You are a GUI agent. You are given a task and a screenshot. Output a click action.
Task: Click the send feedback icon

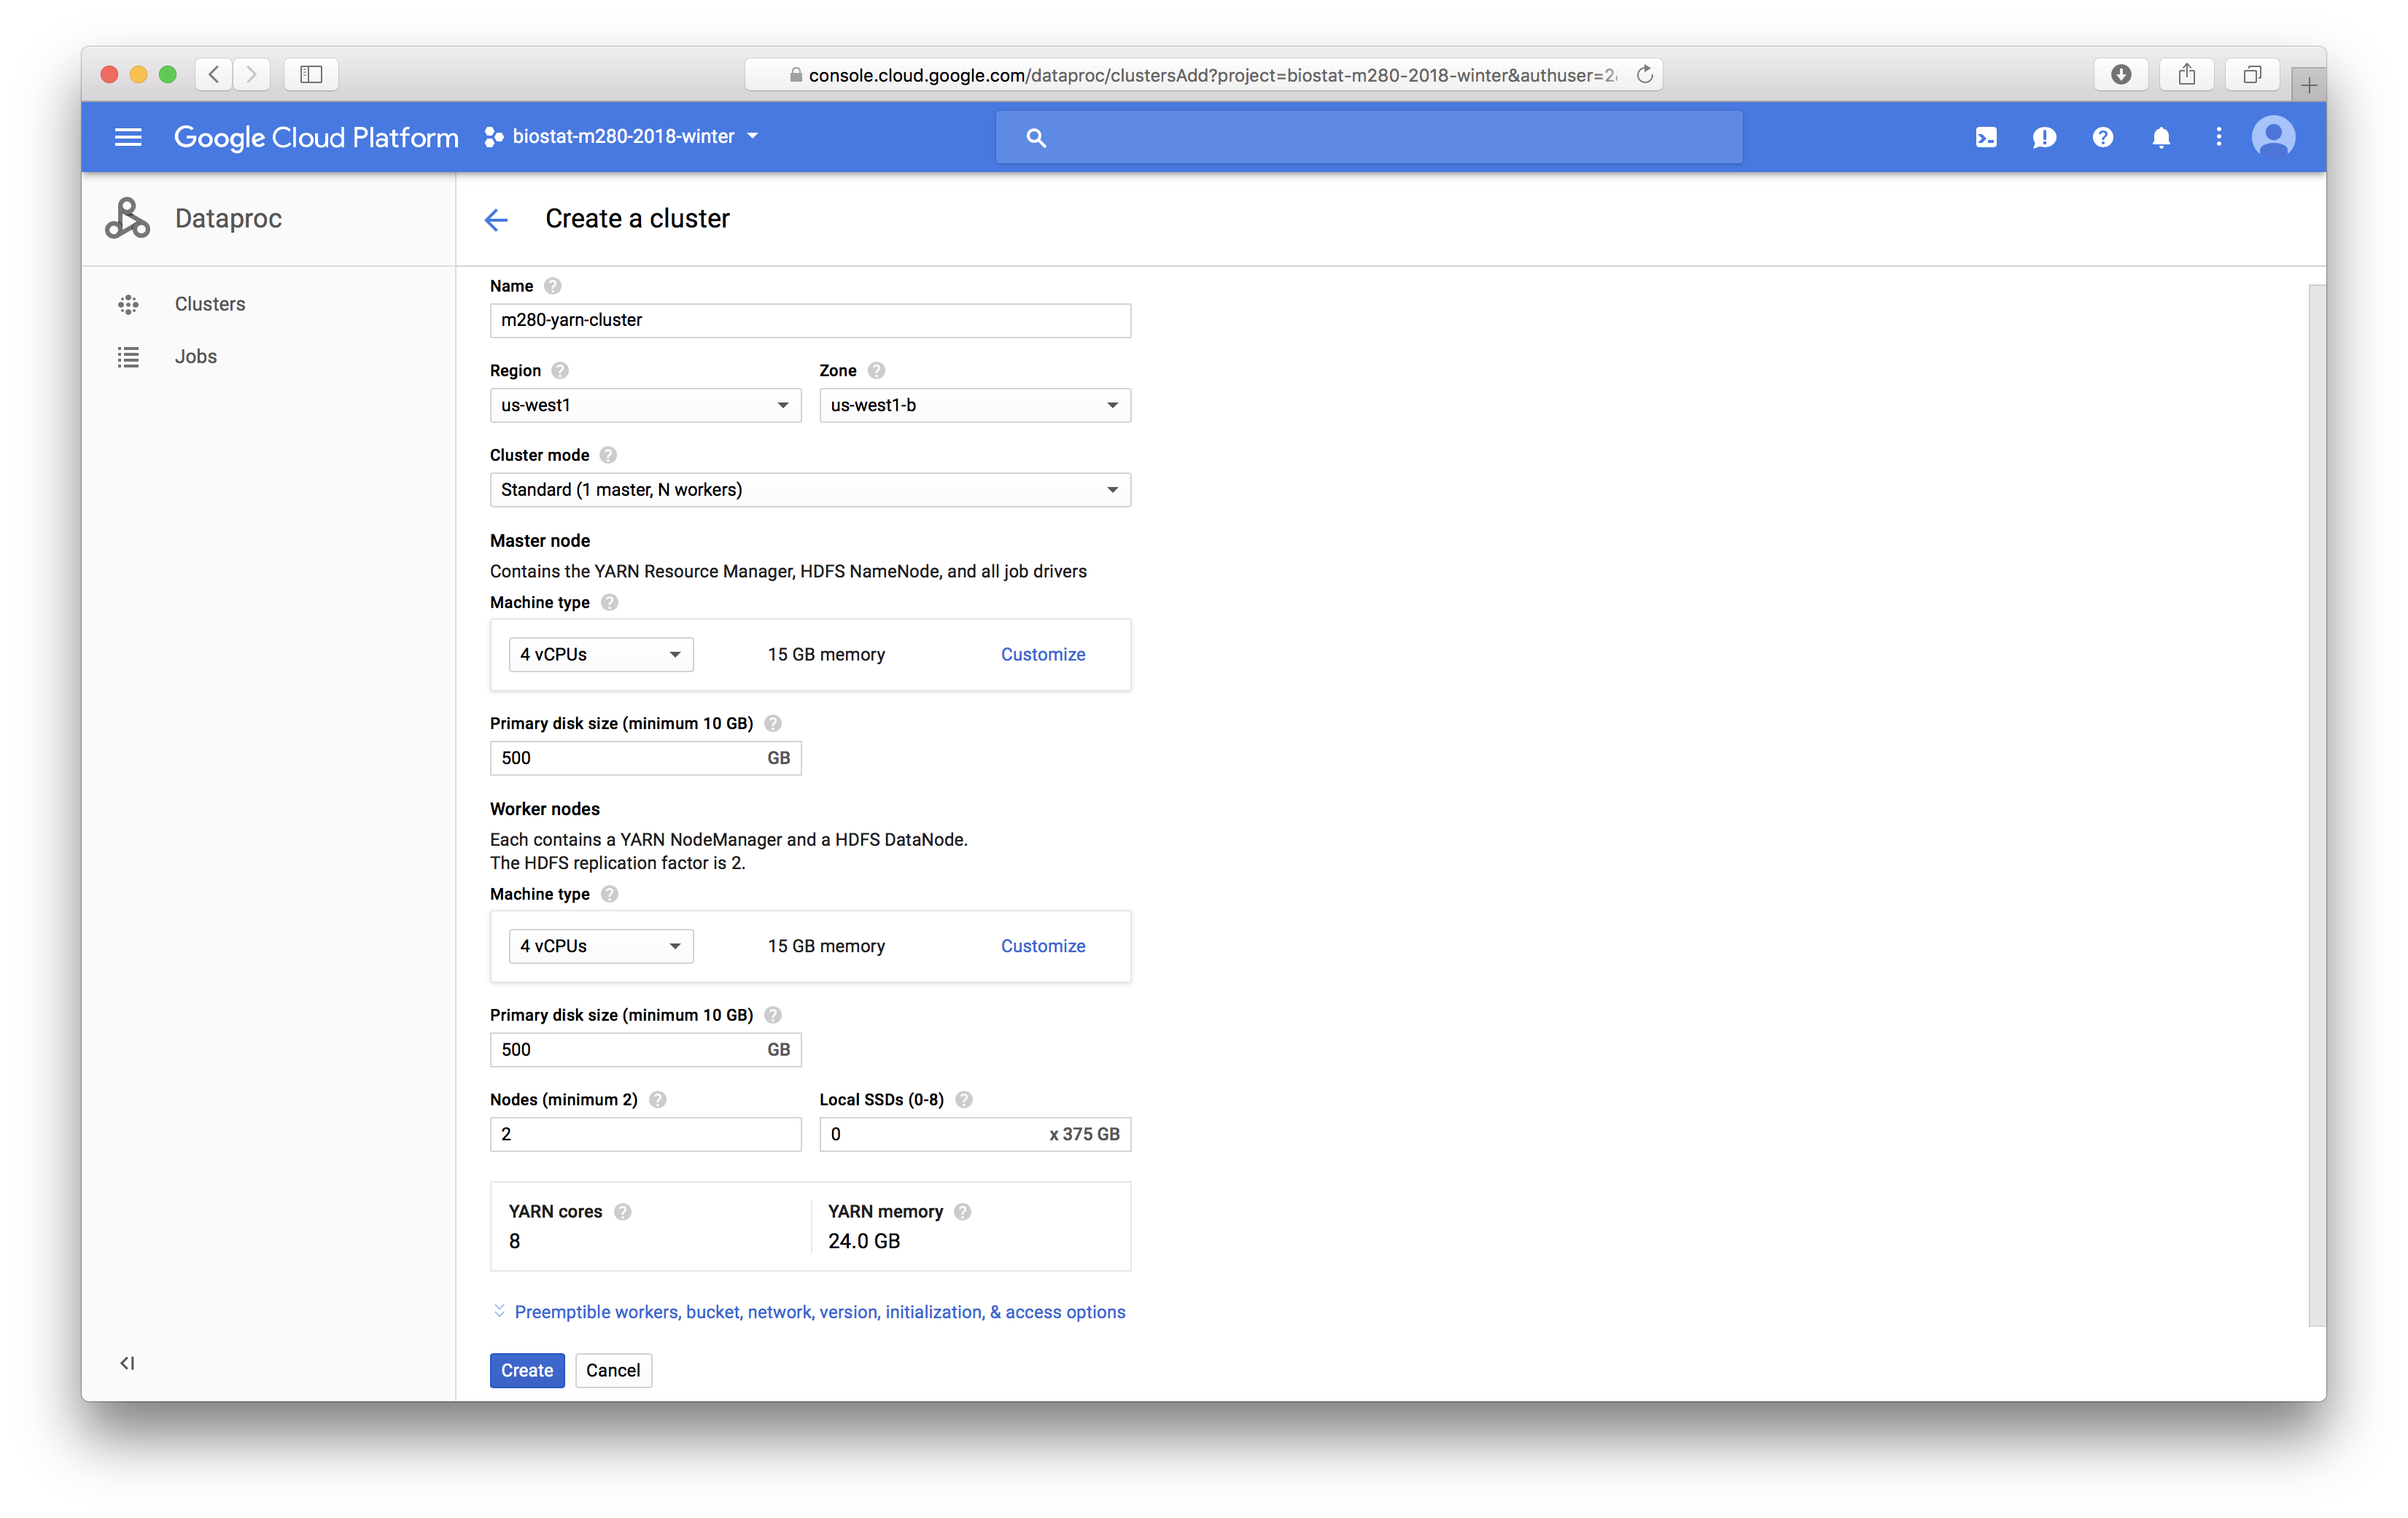(2044, 137)
